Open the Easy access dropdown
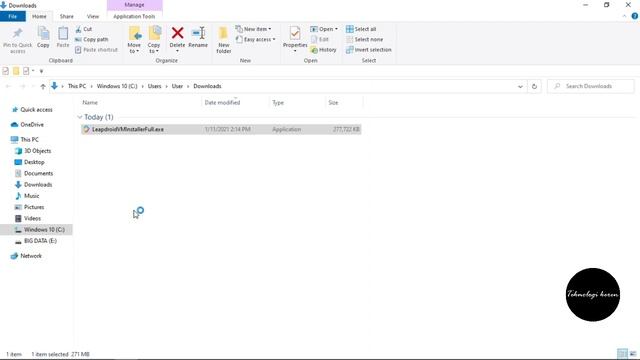Screen dimensions: 640x360 click(x=256, y=40)
